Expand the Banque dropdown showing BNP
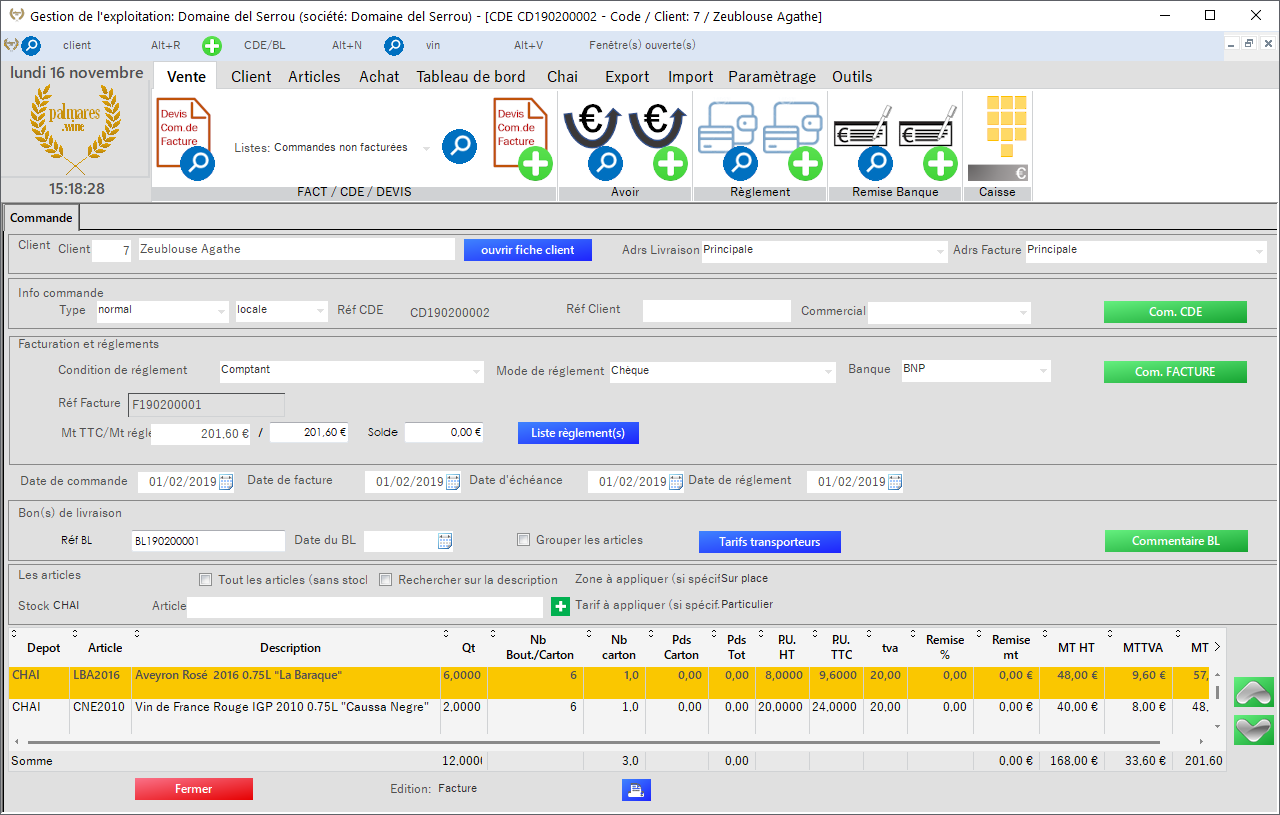 tap(1043, 372)
